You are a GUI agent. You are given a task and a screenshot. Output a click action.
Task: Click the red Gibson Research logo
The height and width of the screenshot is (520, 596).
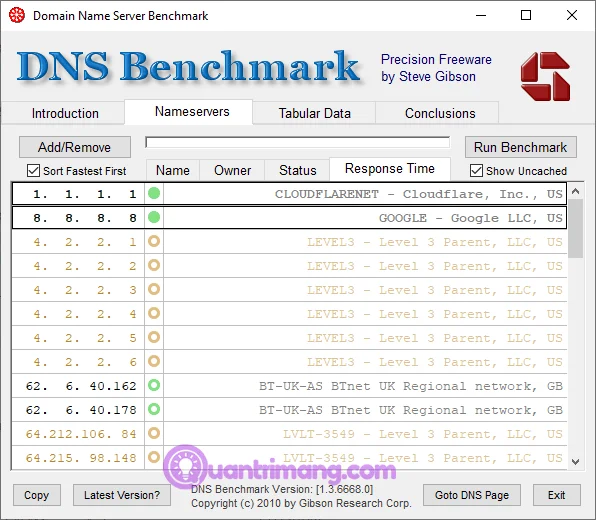coord(545,76)
